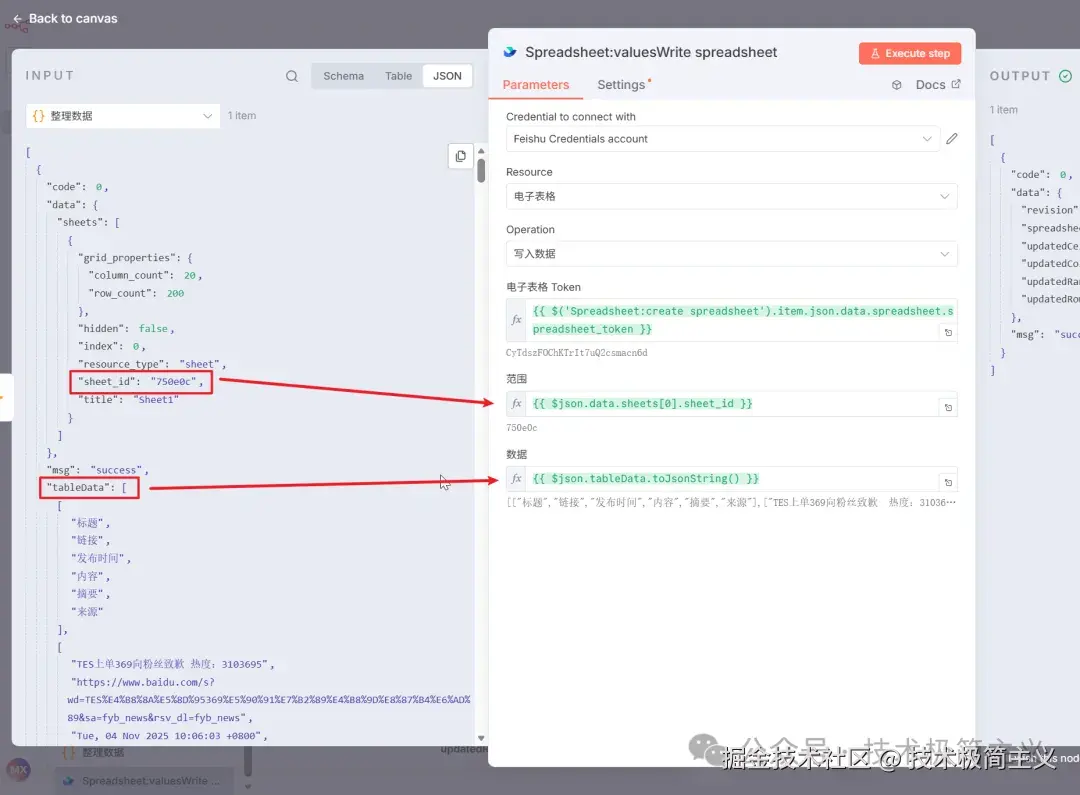
Task: Click the input scrollbar down arrow
Action: click(x=481, y=738)
